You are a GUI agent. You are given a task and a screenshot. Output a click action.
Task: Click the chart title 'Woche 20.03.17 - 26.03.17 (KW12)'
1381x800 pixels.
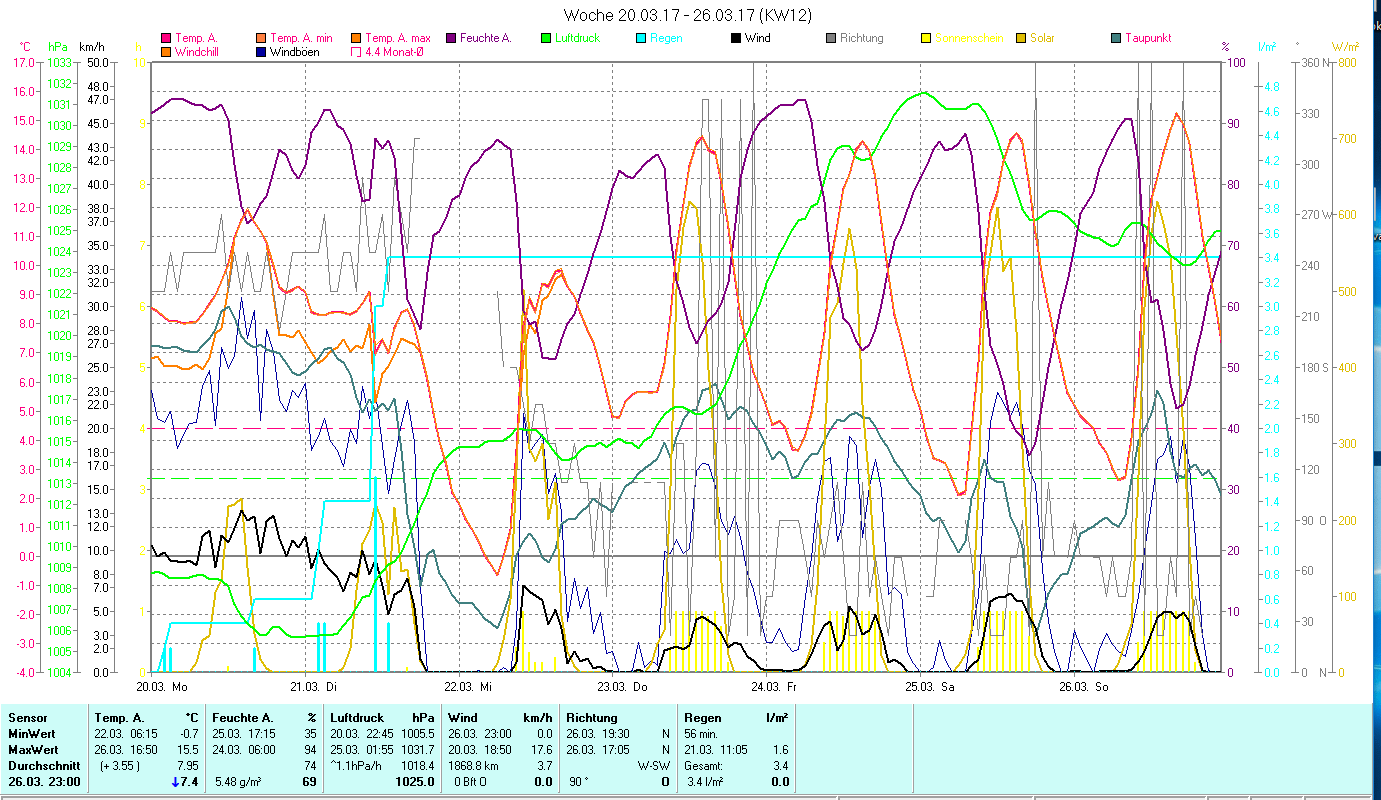pos(688,15)
